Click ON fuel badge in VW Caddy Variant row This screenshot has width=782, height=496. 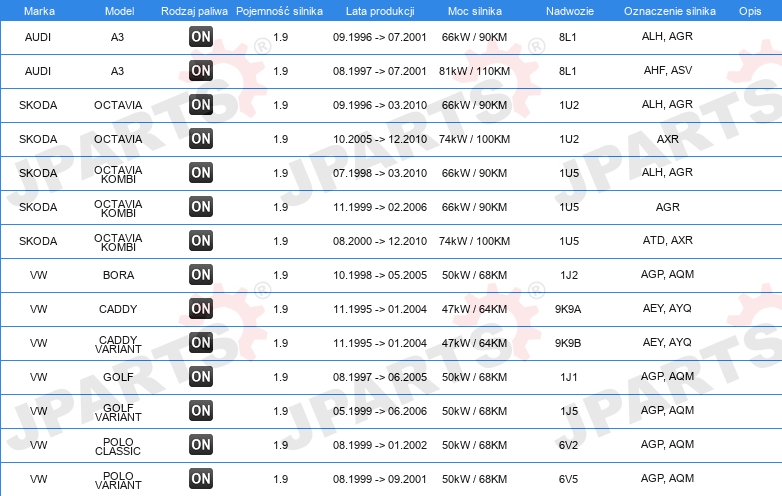point(201,342)
